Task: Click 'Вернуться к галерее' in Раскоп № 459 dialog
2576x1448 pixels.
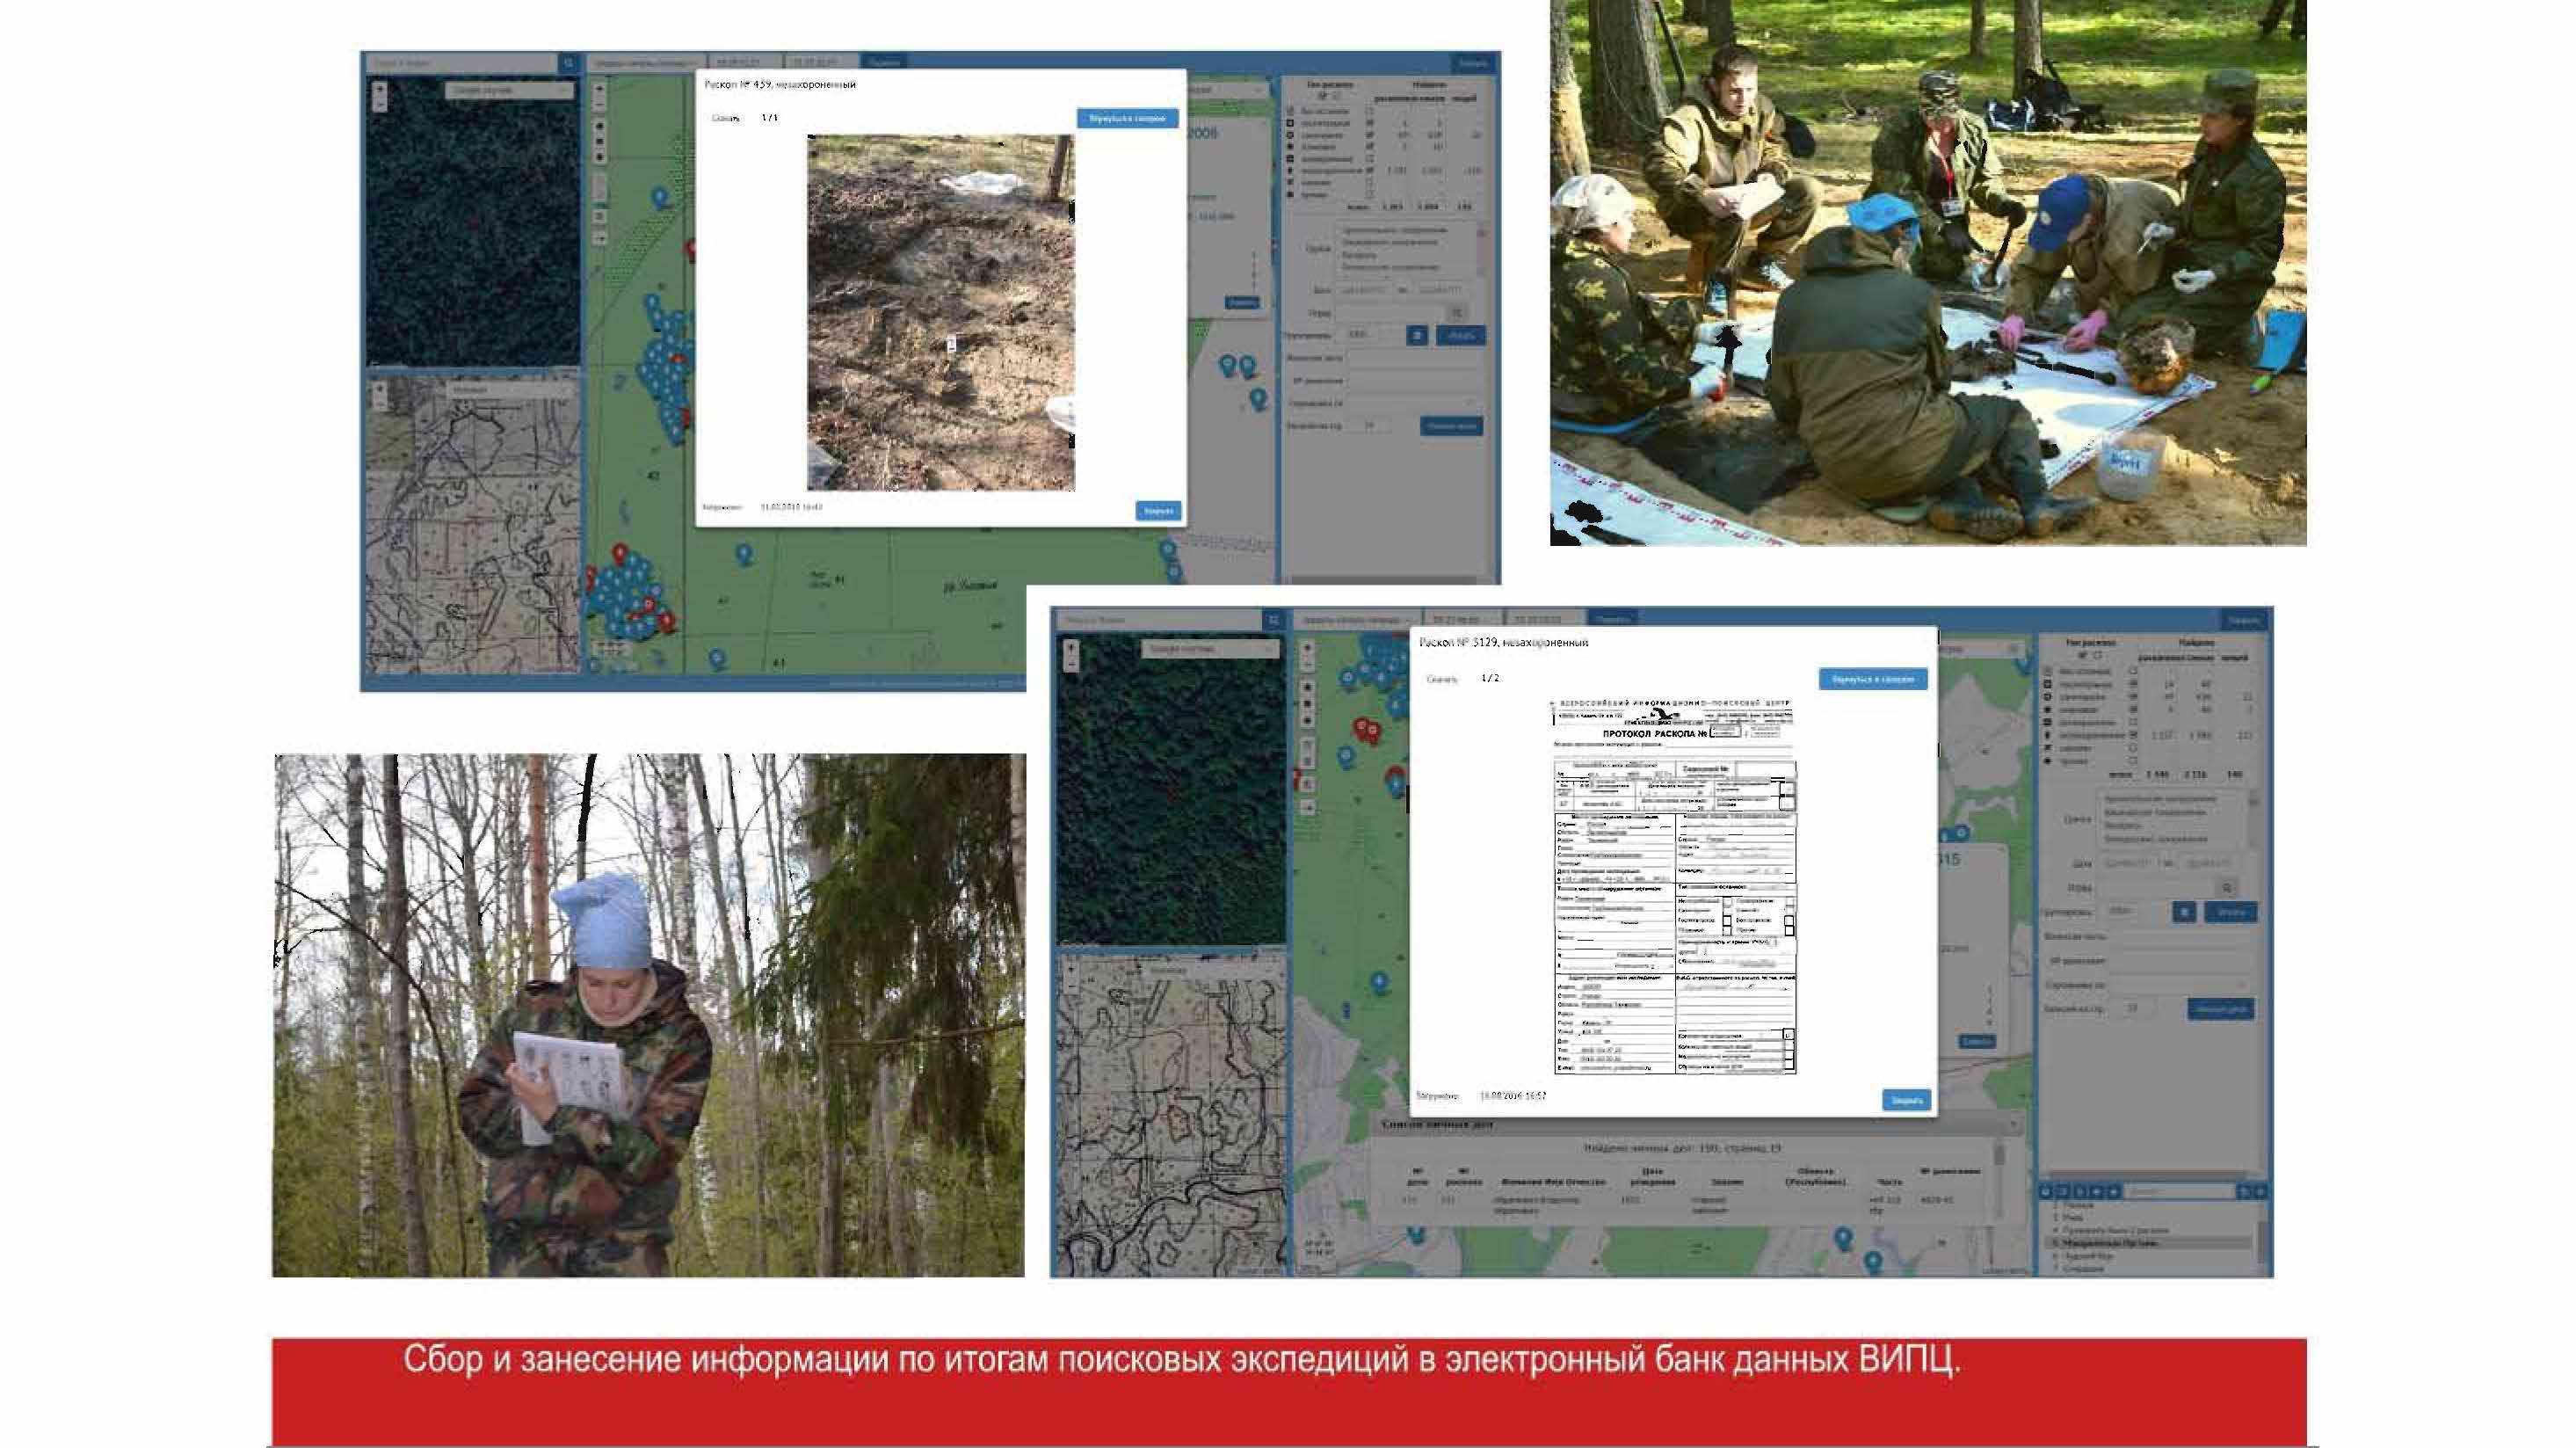Action: click(1127, 118)
